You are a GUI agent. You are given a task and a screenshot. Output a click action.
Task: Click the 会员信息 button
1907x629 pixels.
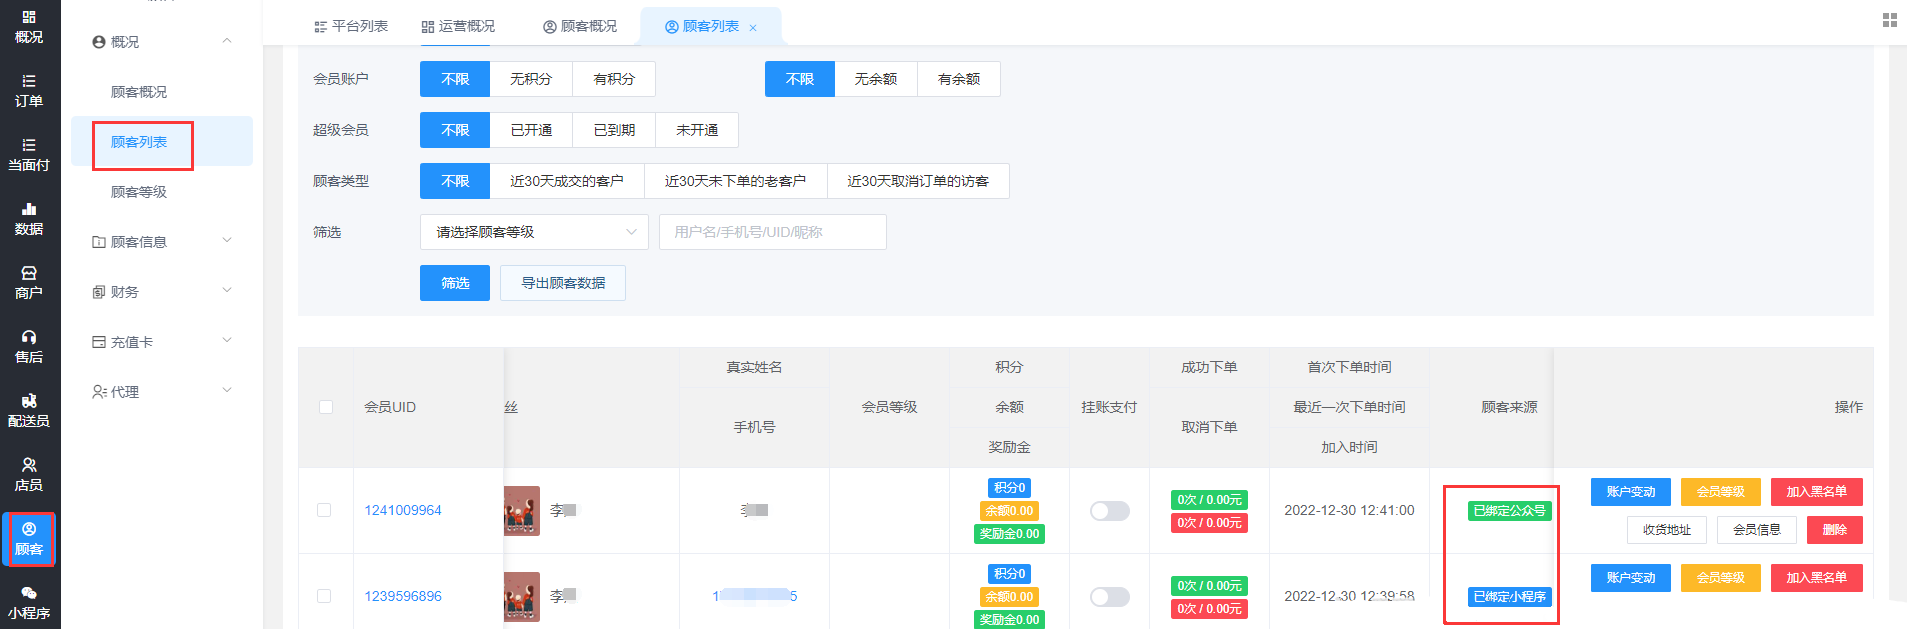pos(1757,530)
